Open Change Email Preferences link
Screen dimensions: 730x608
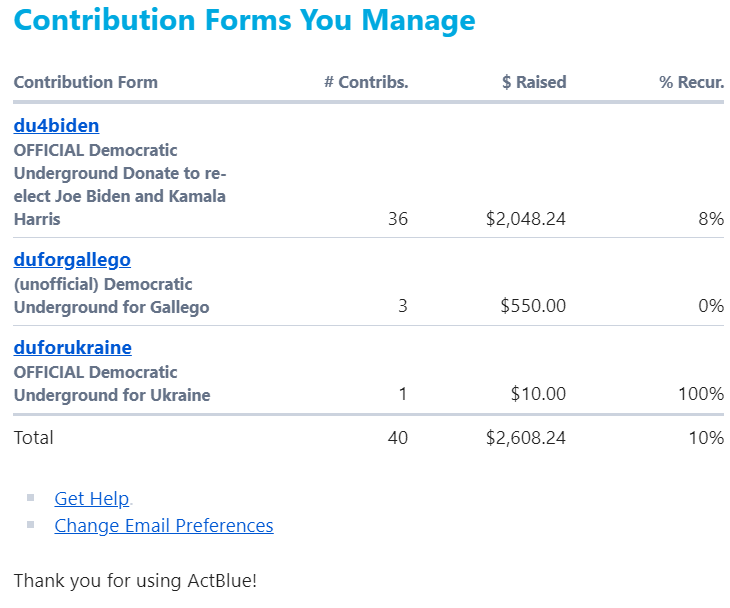[164, 526]
